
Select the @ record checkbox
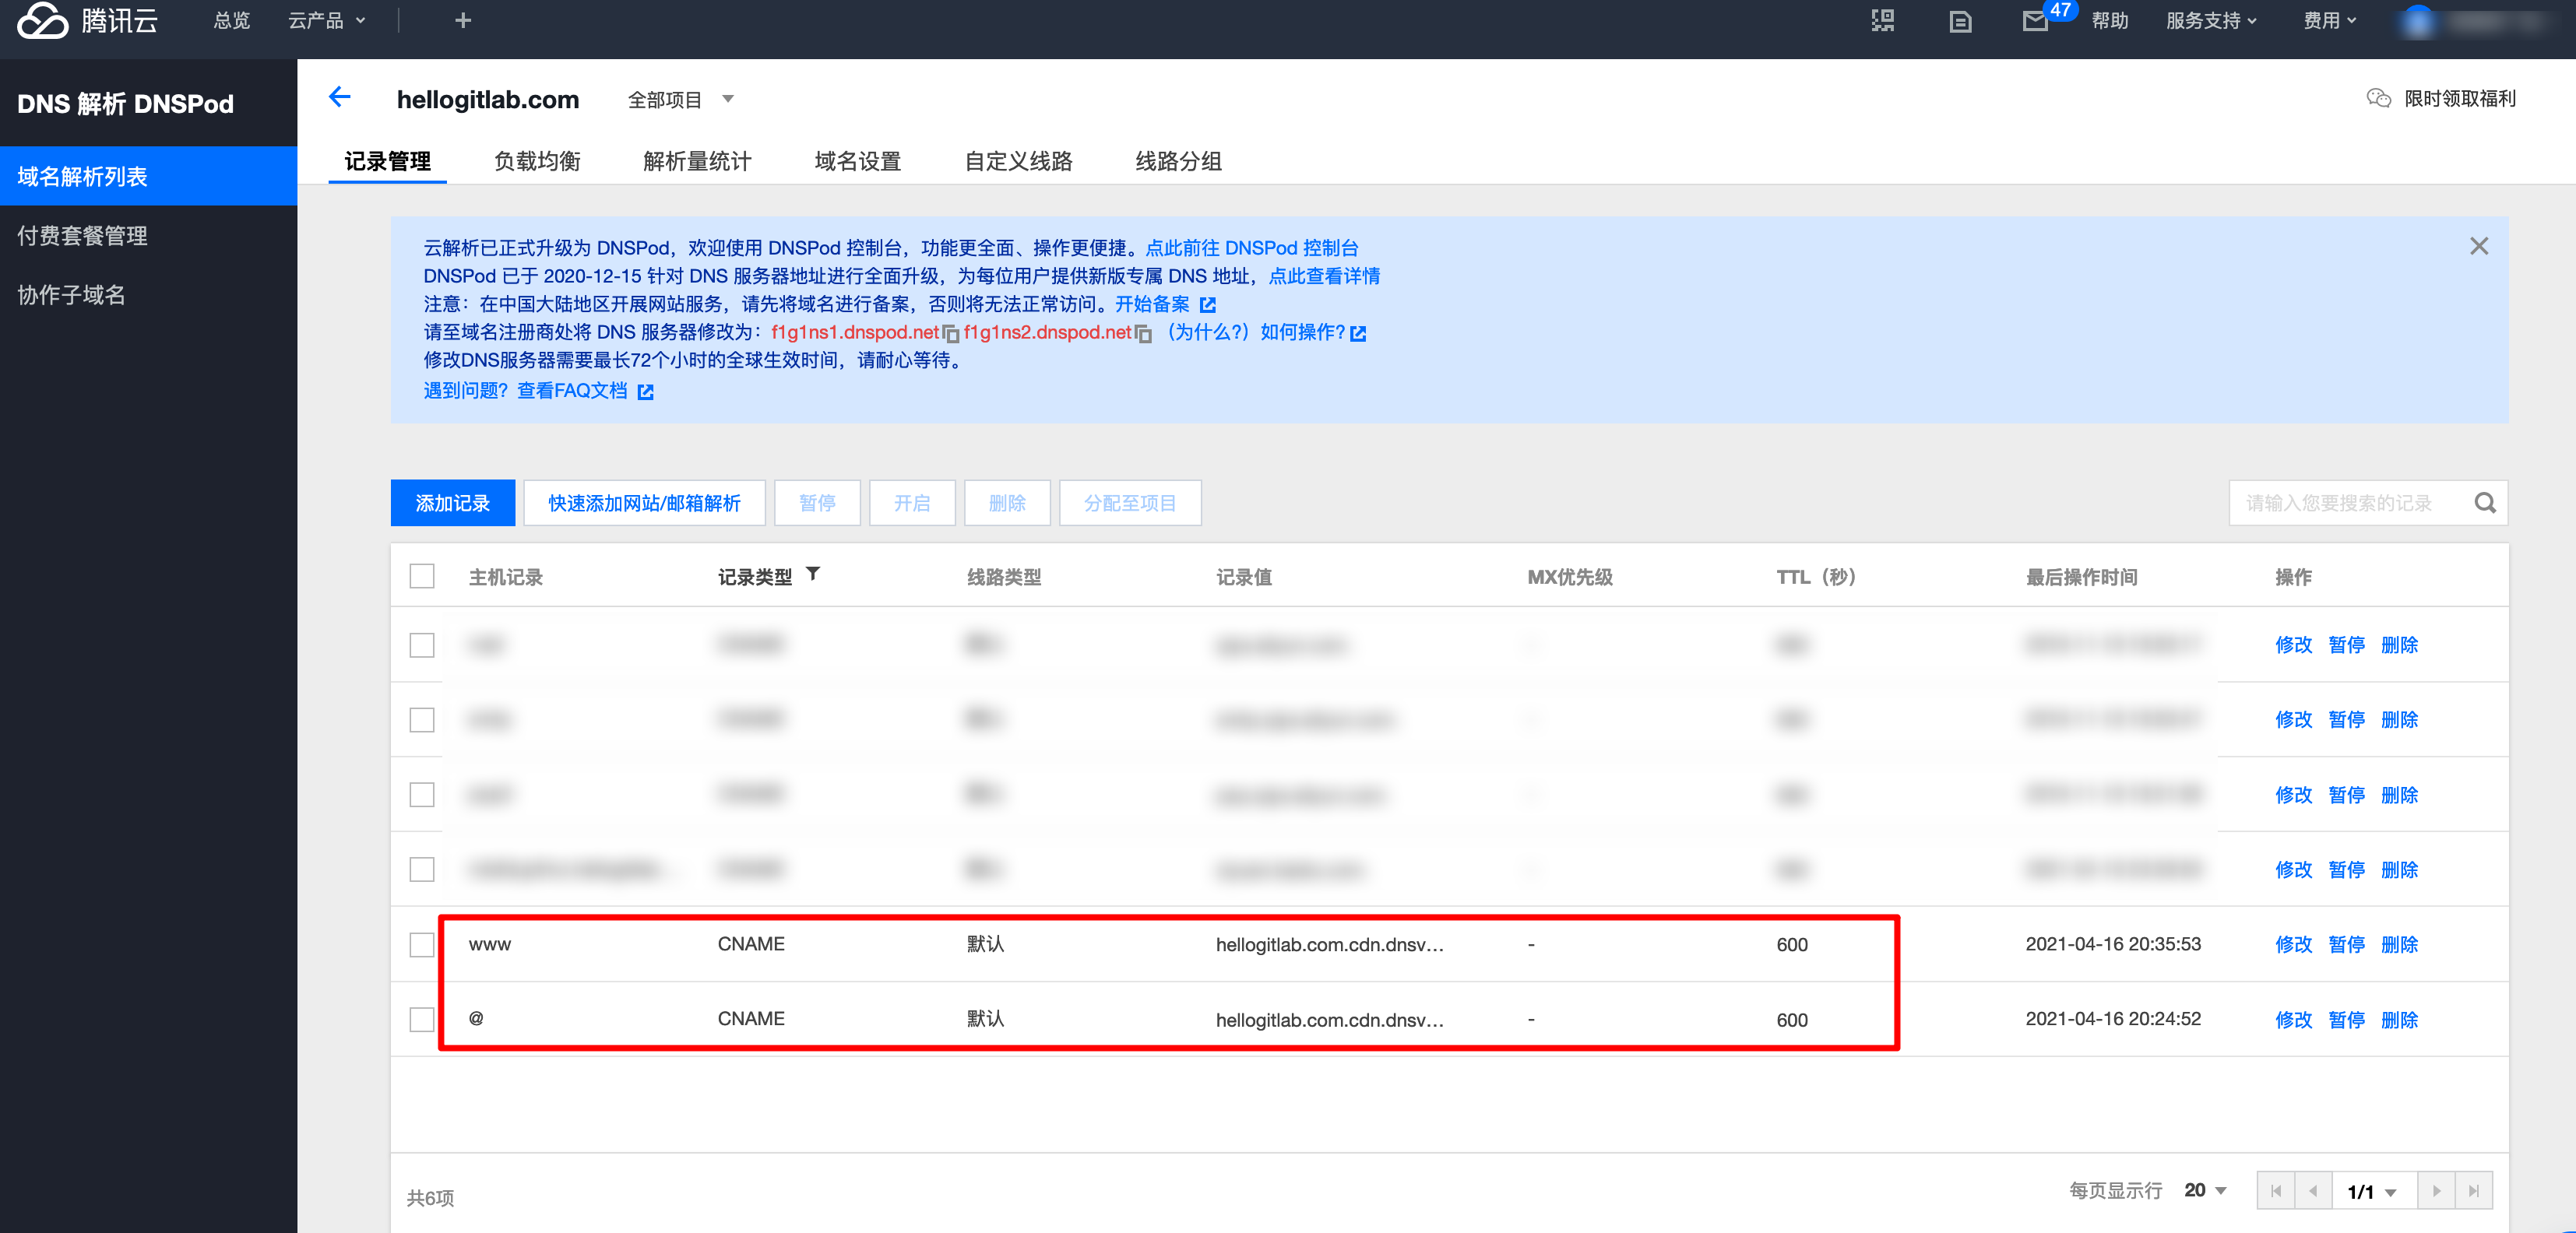(x=422, y=1020)
